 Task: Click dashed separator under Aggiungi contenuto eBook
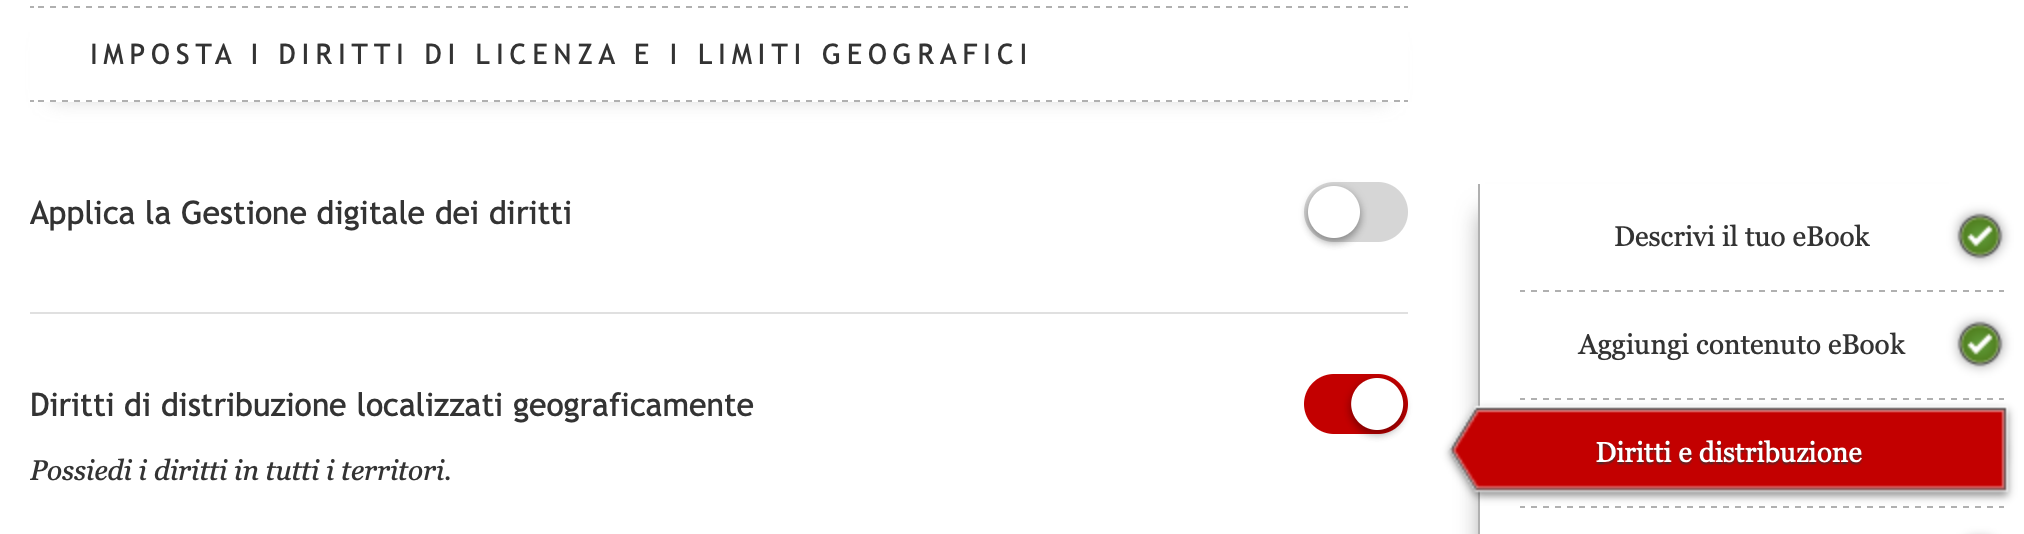[x=1760, y=399]
